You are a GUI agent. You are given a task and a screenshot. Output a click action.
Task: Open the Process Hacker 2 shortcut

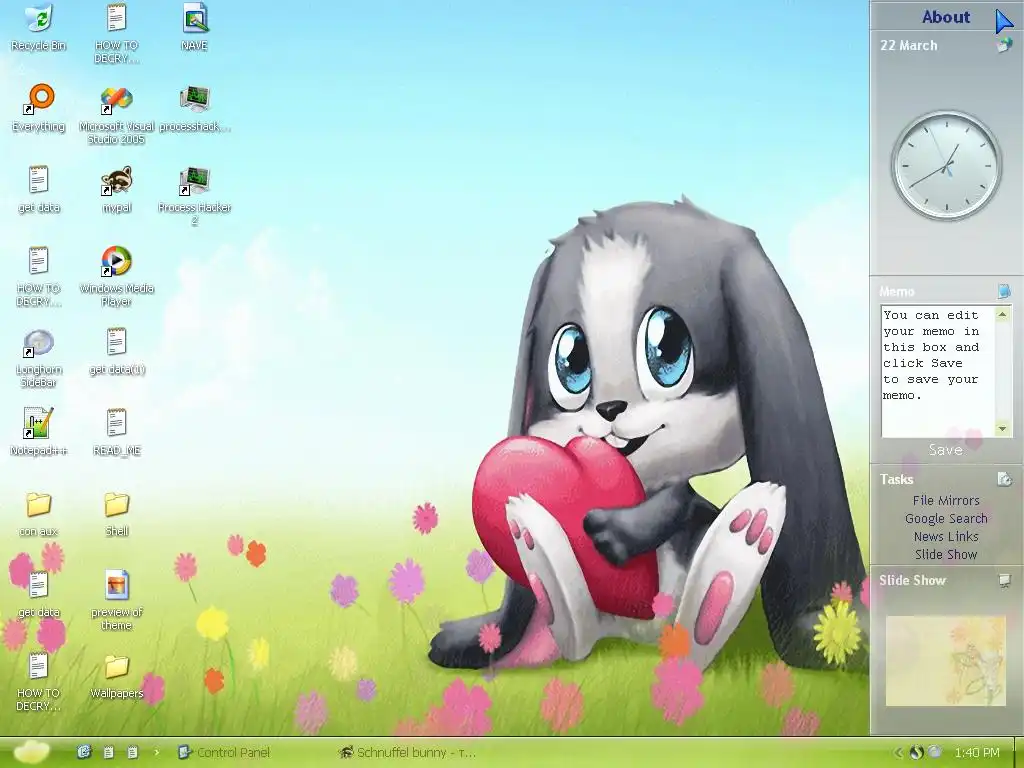(x=195, y=196)
